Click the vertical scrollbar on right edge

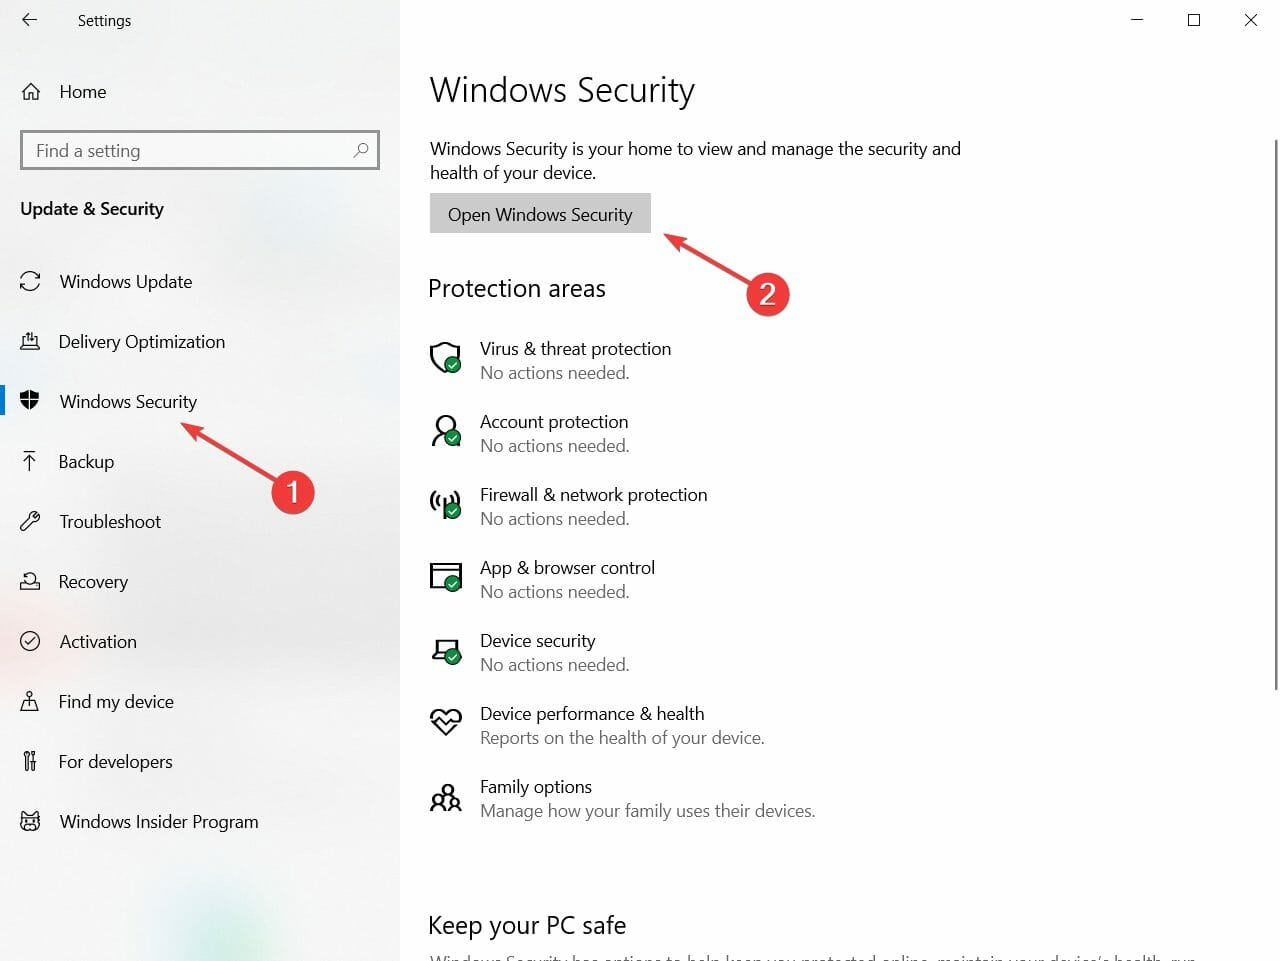[1276, 415]
